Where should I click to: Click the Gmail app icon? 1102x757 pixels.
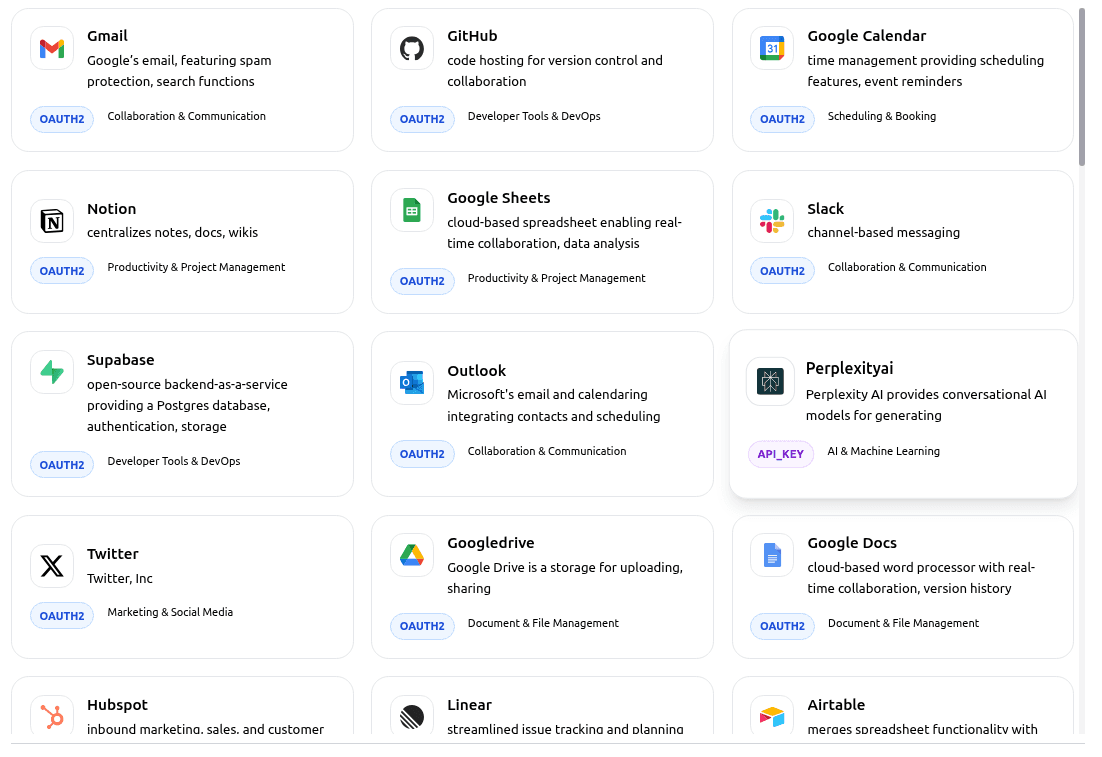pos(51,47)
